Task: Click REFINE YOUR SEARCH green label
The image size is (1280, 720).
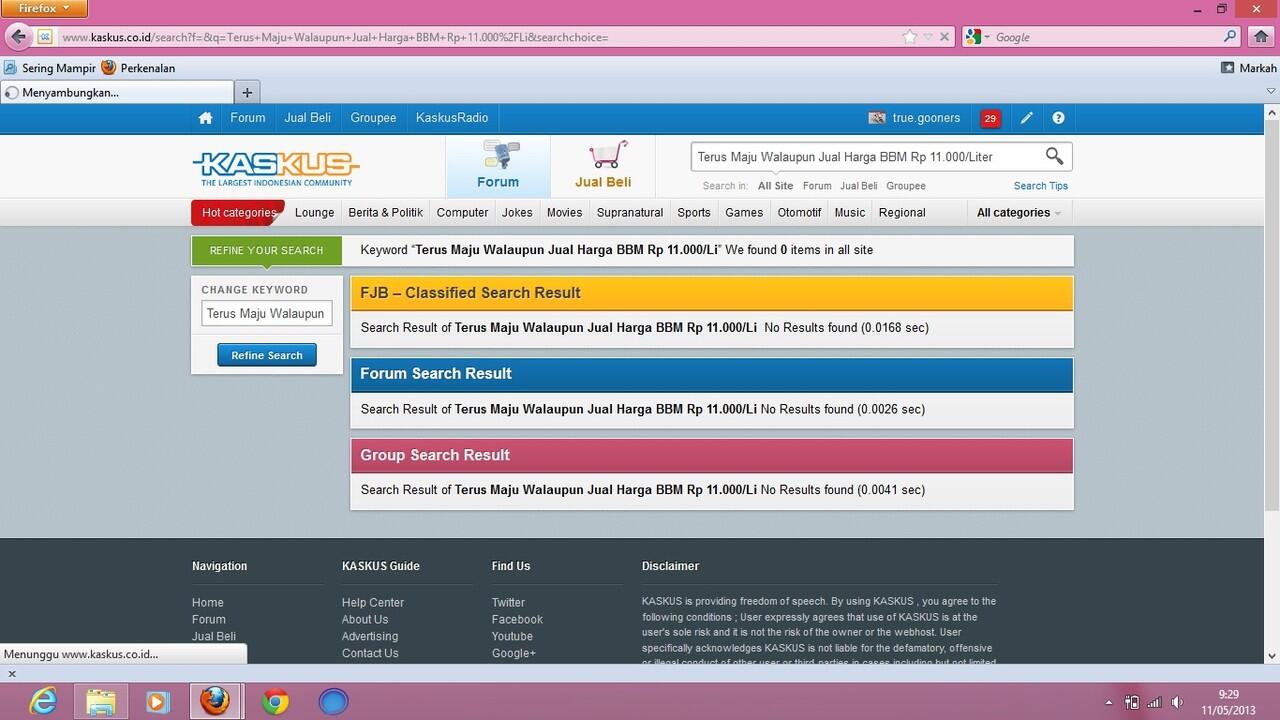Action: click(x=267, y=250)
